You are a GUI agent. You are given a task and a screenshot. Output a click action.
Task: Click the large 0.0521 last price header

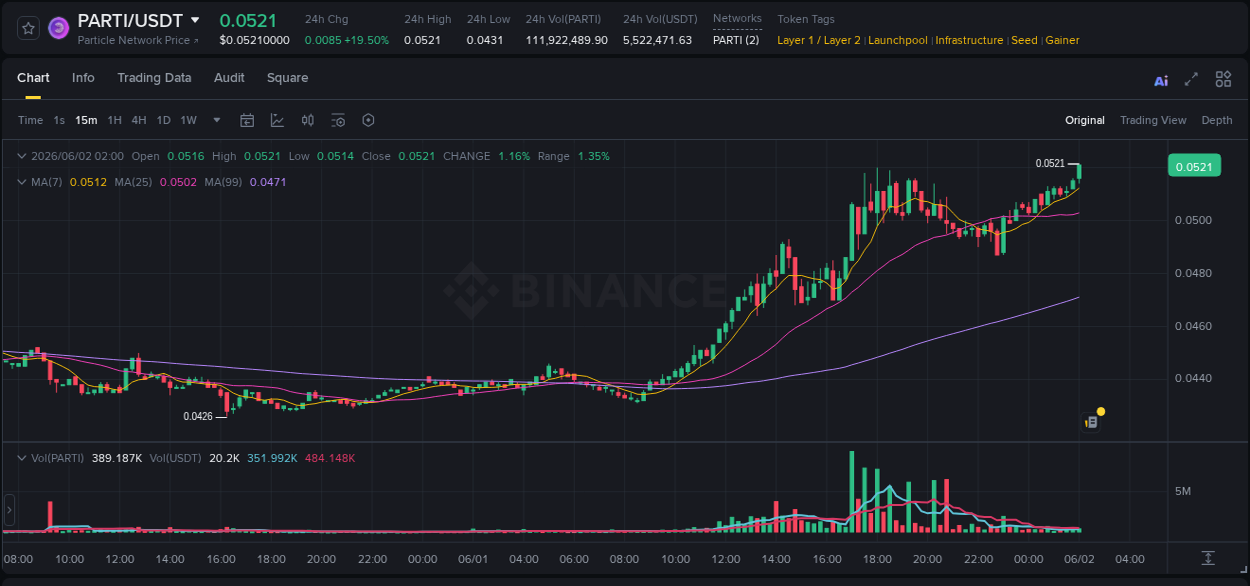pos(248,20)
